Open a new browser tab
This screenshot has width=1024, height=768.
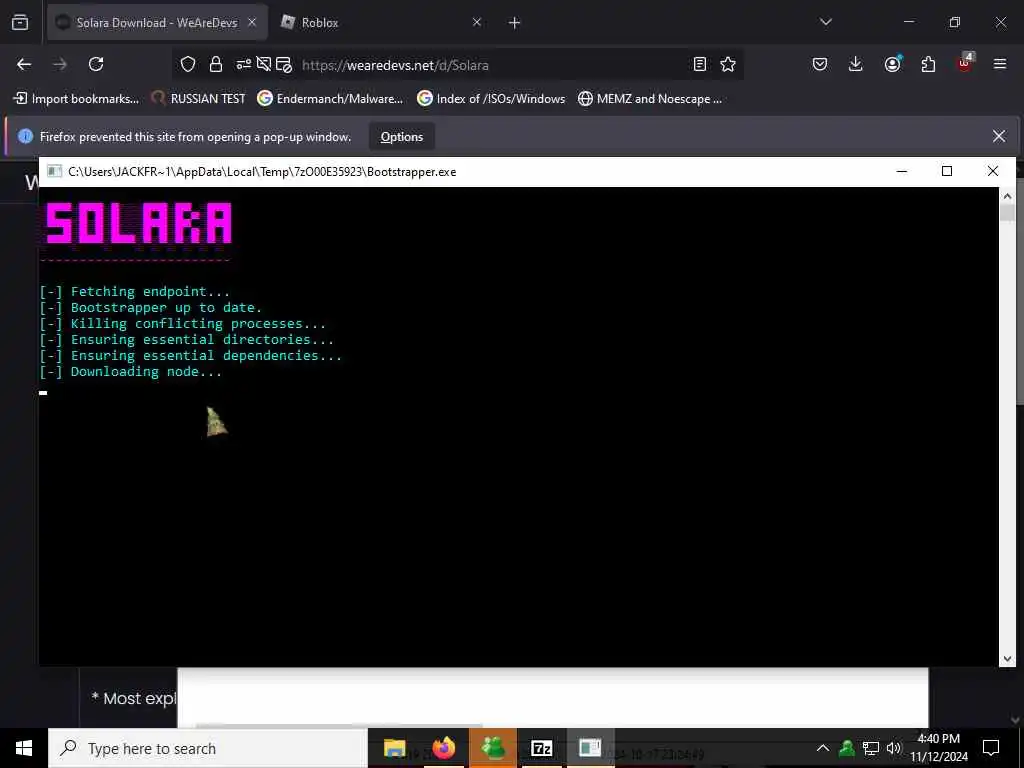click(515, 23)
